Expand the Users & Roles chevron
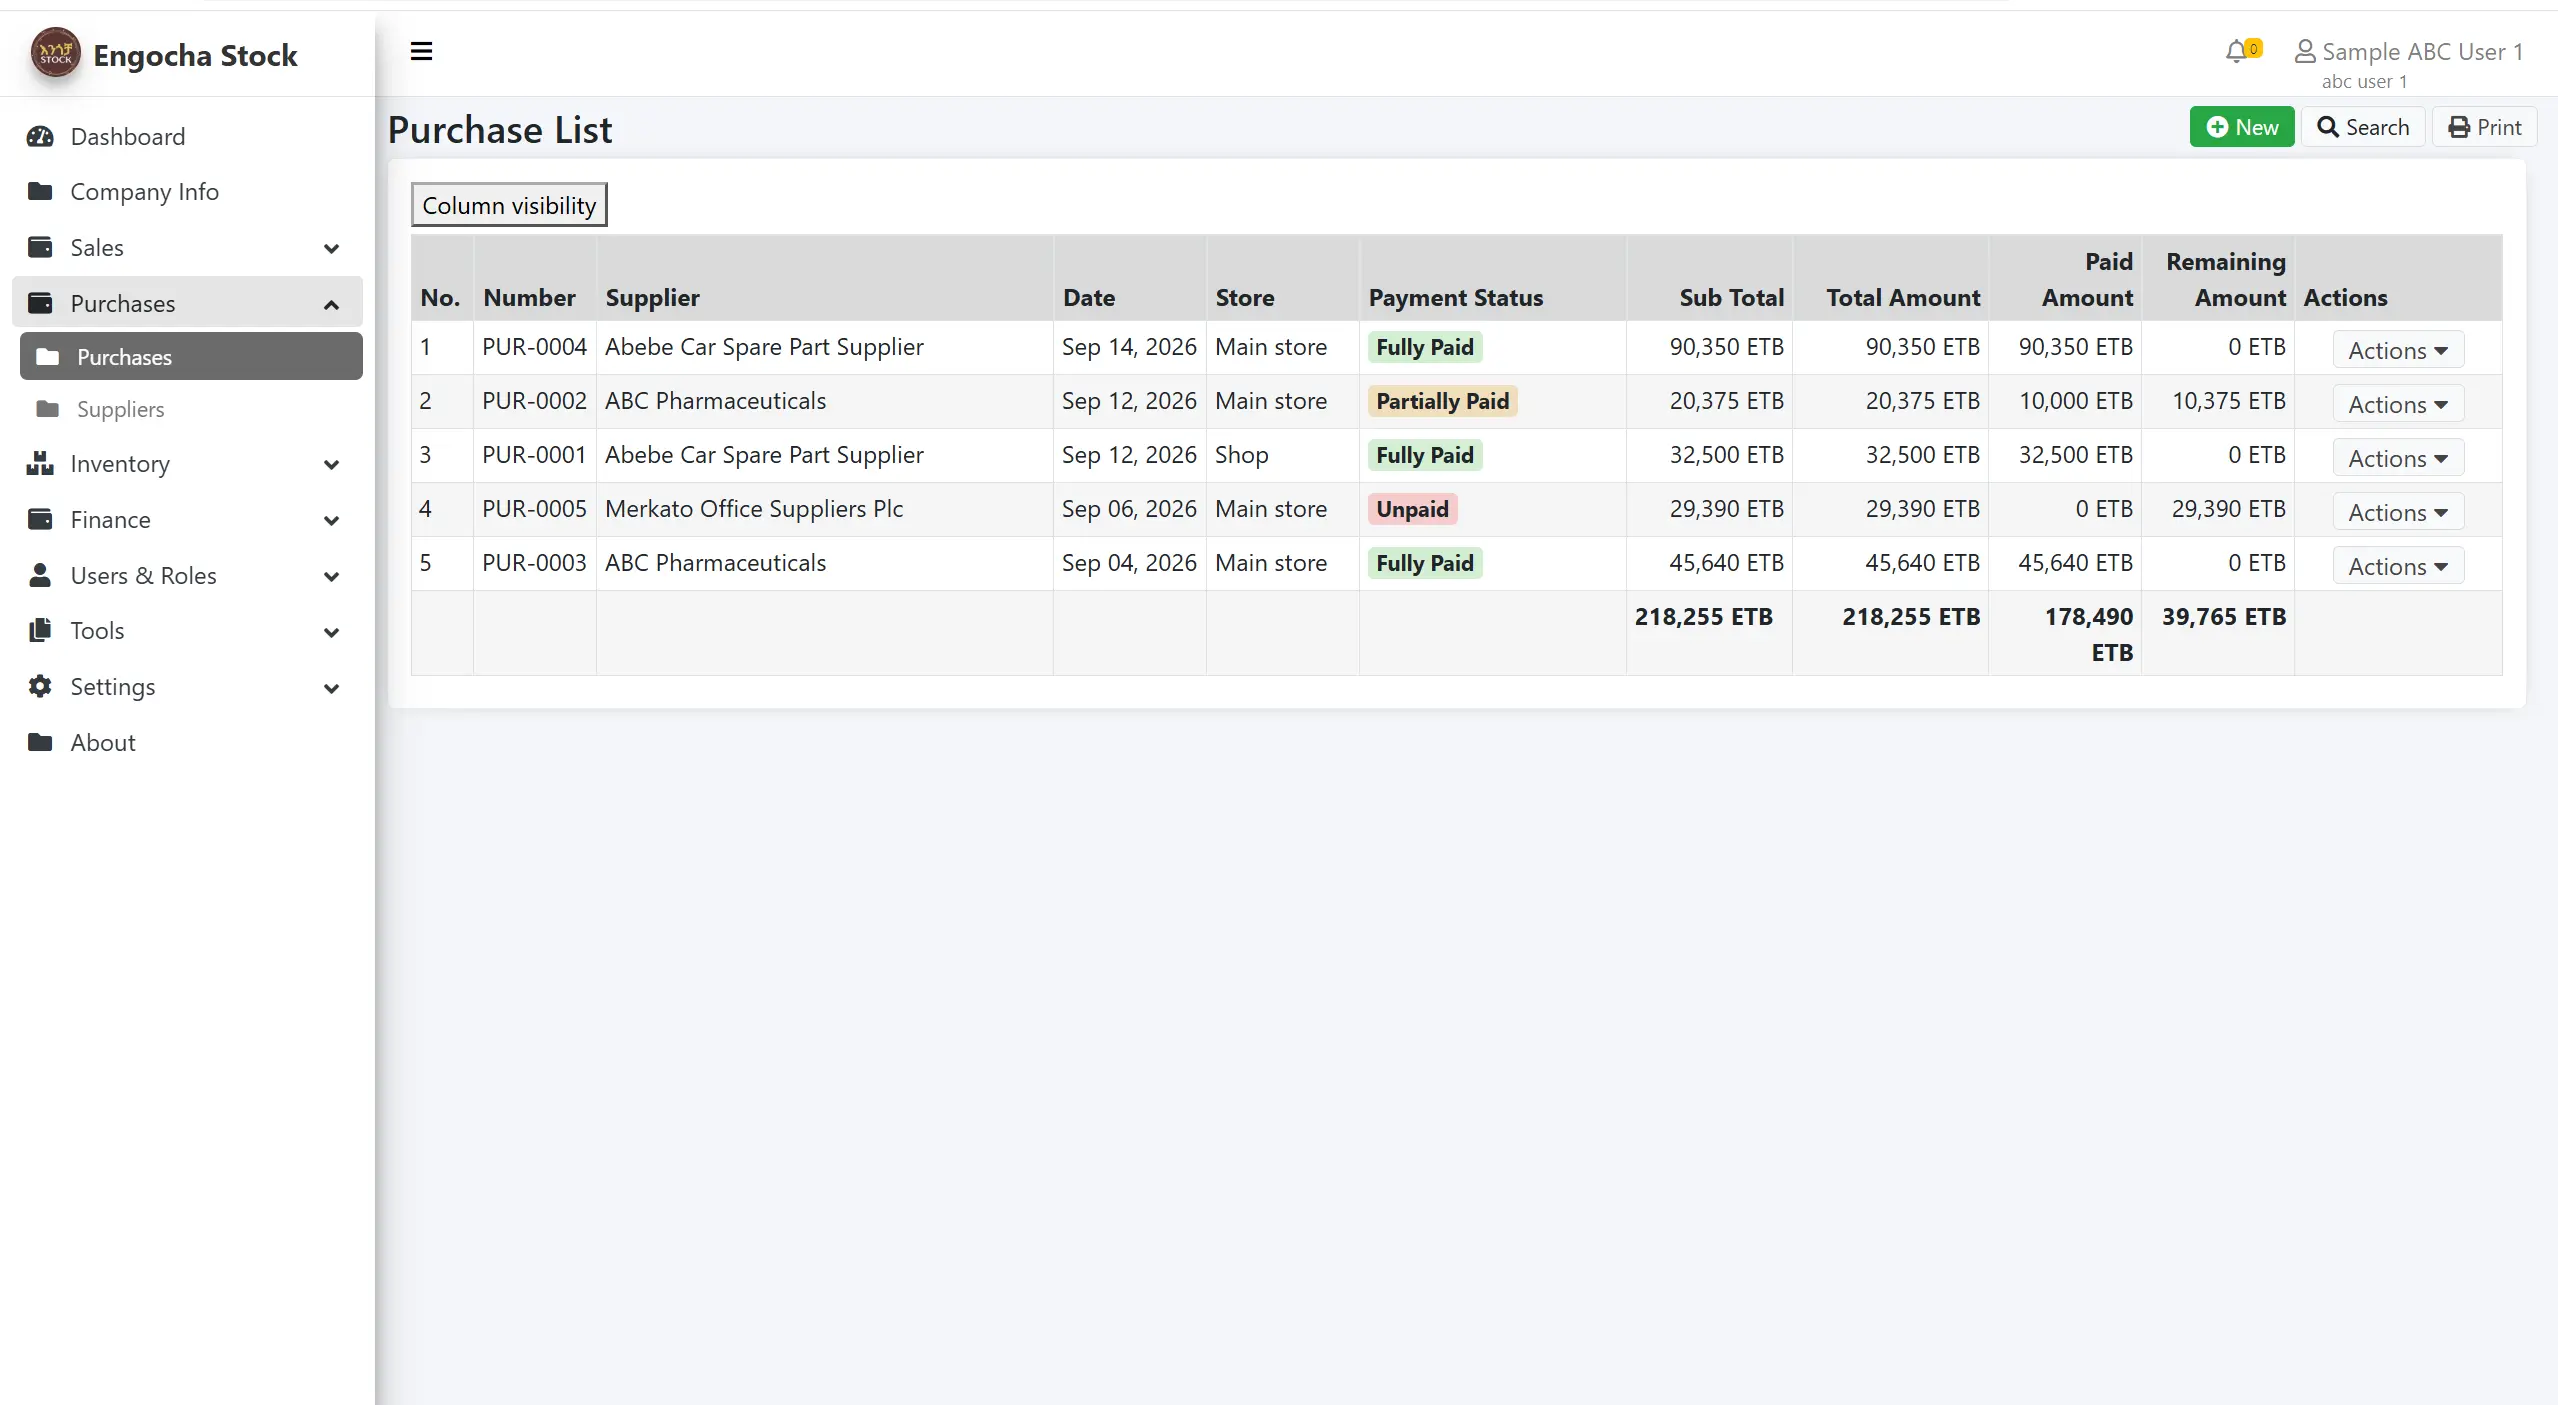Image resolution: width=2558 pixels, height=1405 pixels. pos(332,576)
